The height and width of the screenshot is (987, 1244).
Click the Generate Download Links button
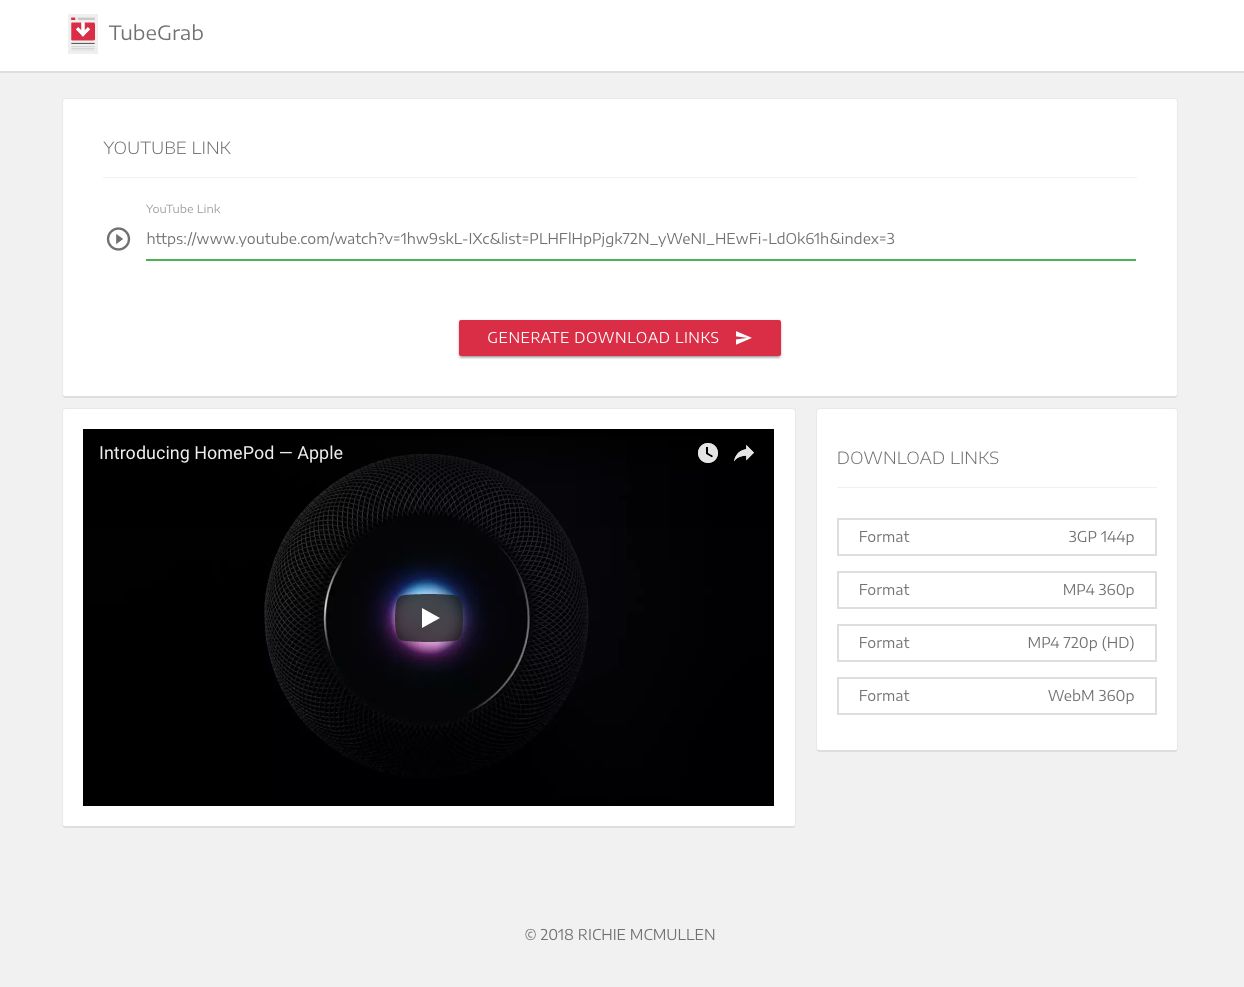620,338
